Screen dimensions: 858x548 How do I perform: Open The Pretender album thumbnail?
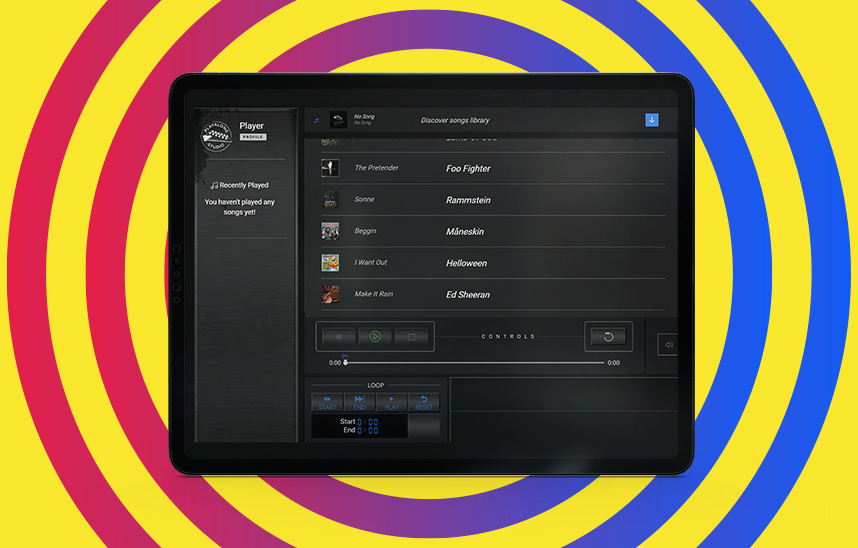330,168
